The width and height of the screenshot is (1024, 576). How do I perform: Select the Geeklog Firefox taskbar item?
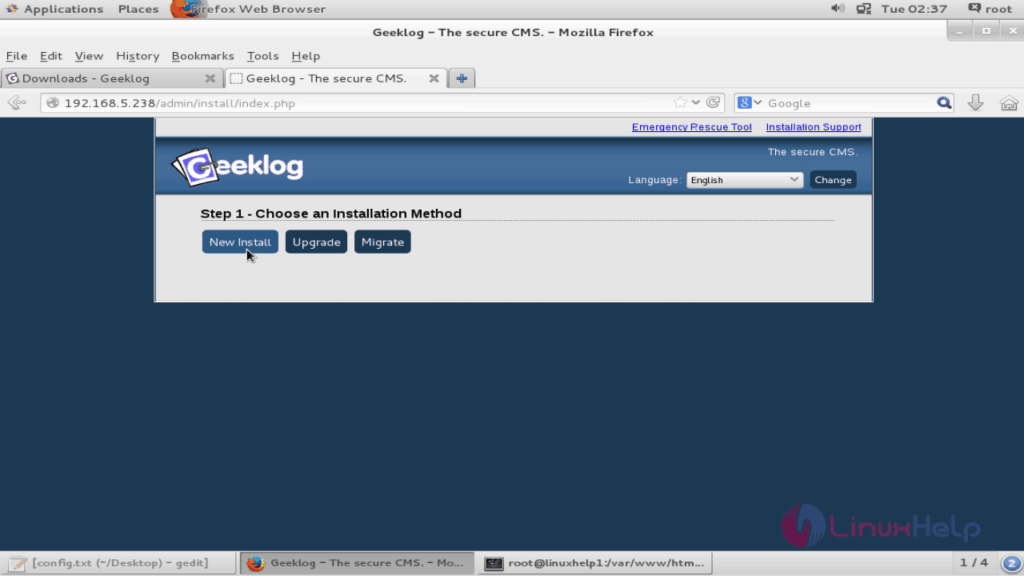357,562
